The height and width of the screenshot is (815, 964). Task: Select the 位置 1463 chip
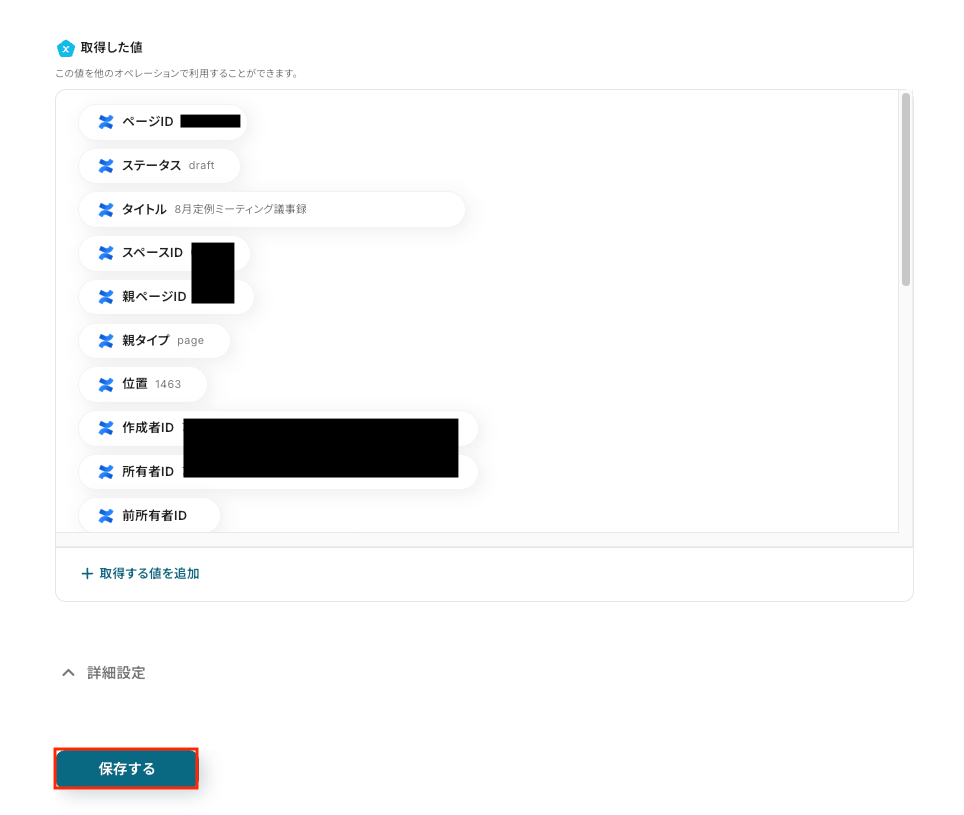pos(143,384)
